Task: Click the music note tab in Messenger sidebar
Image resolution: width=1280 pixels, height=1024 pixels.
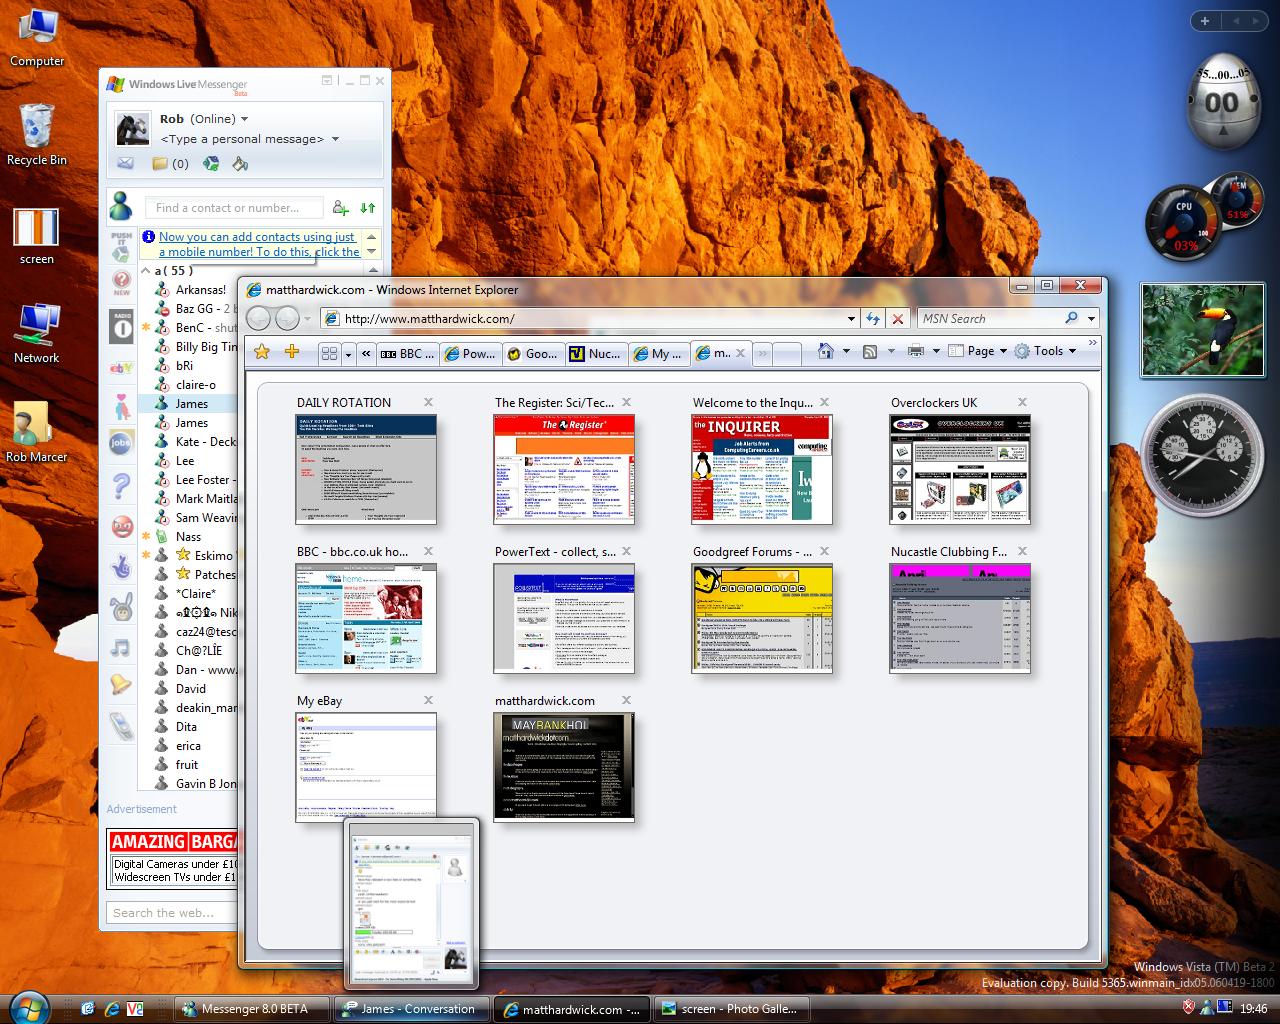Action: (121, 647)
